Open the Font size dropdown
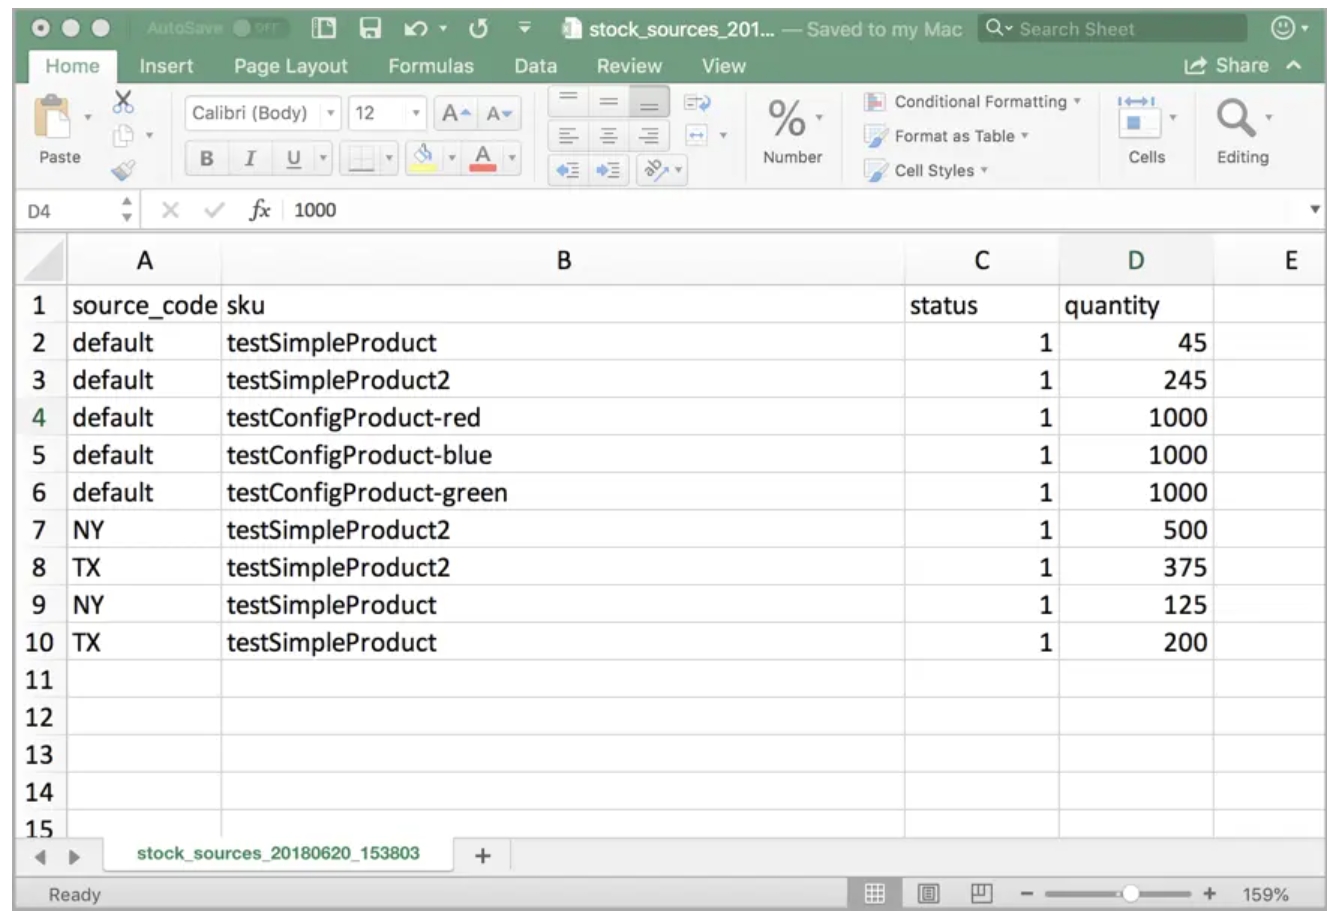 pos(416,114)
